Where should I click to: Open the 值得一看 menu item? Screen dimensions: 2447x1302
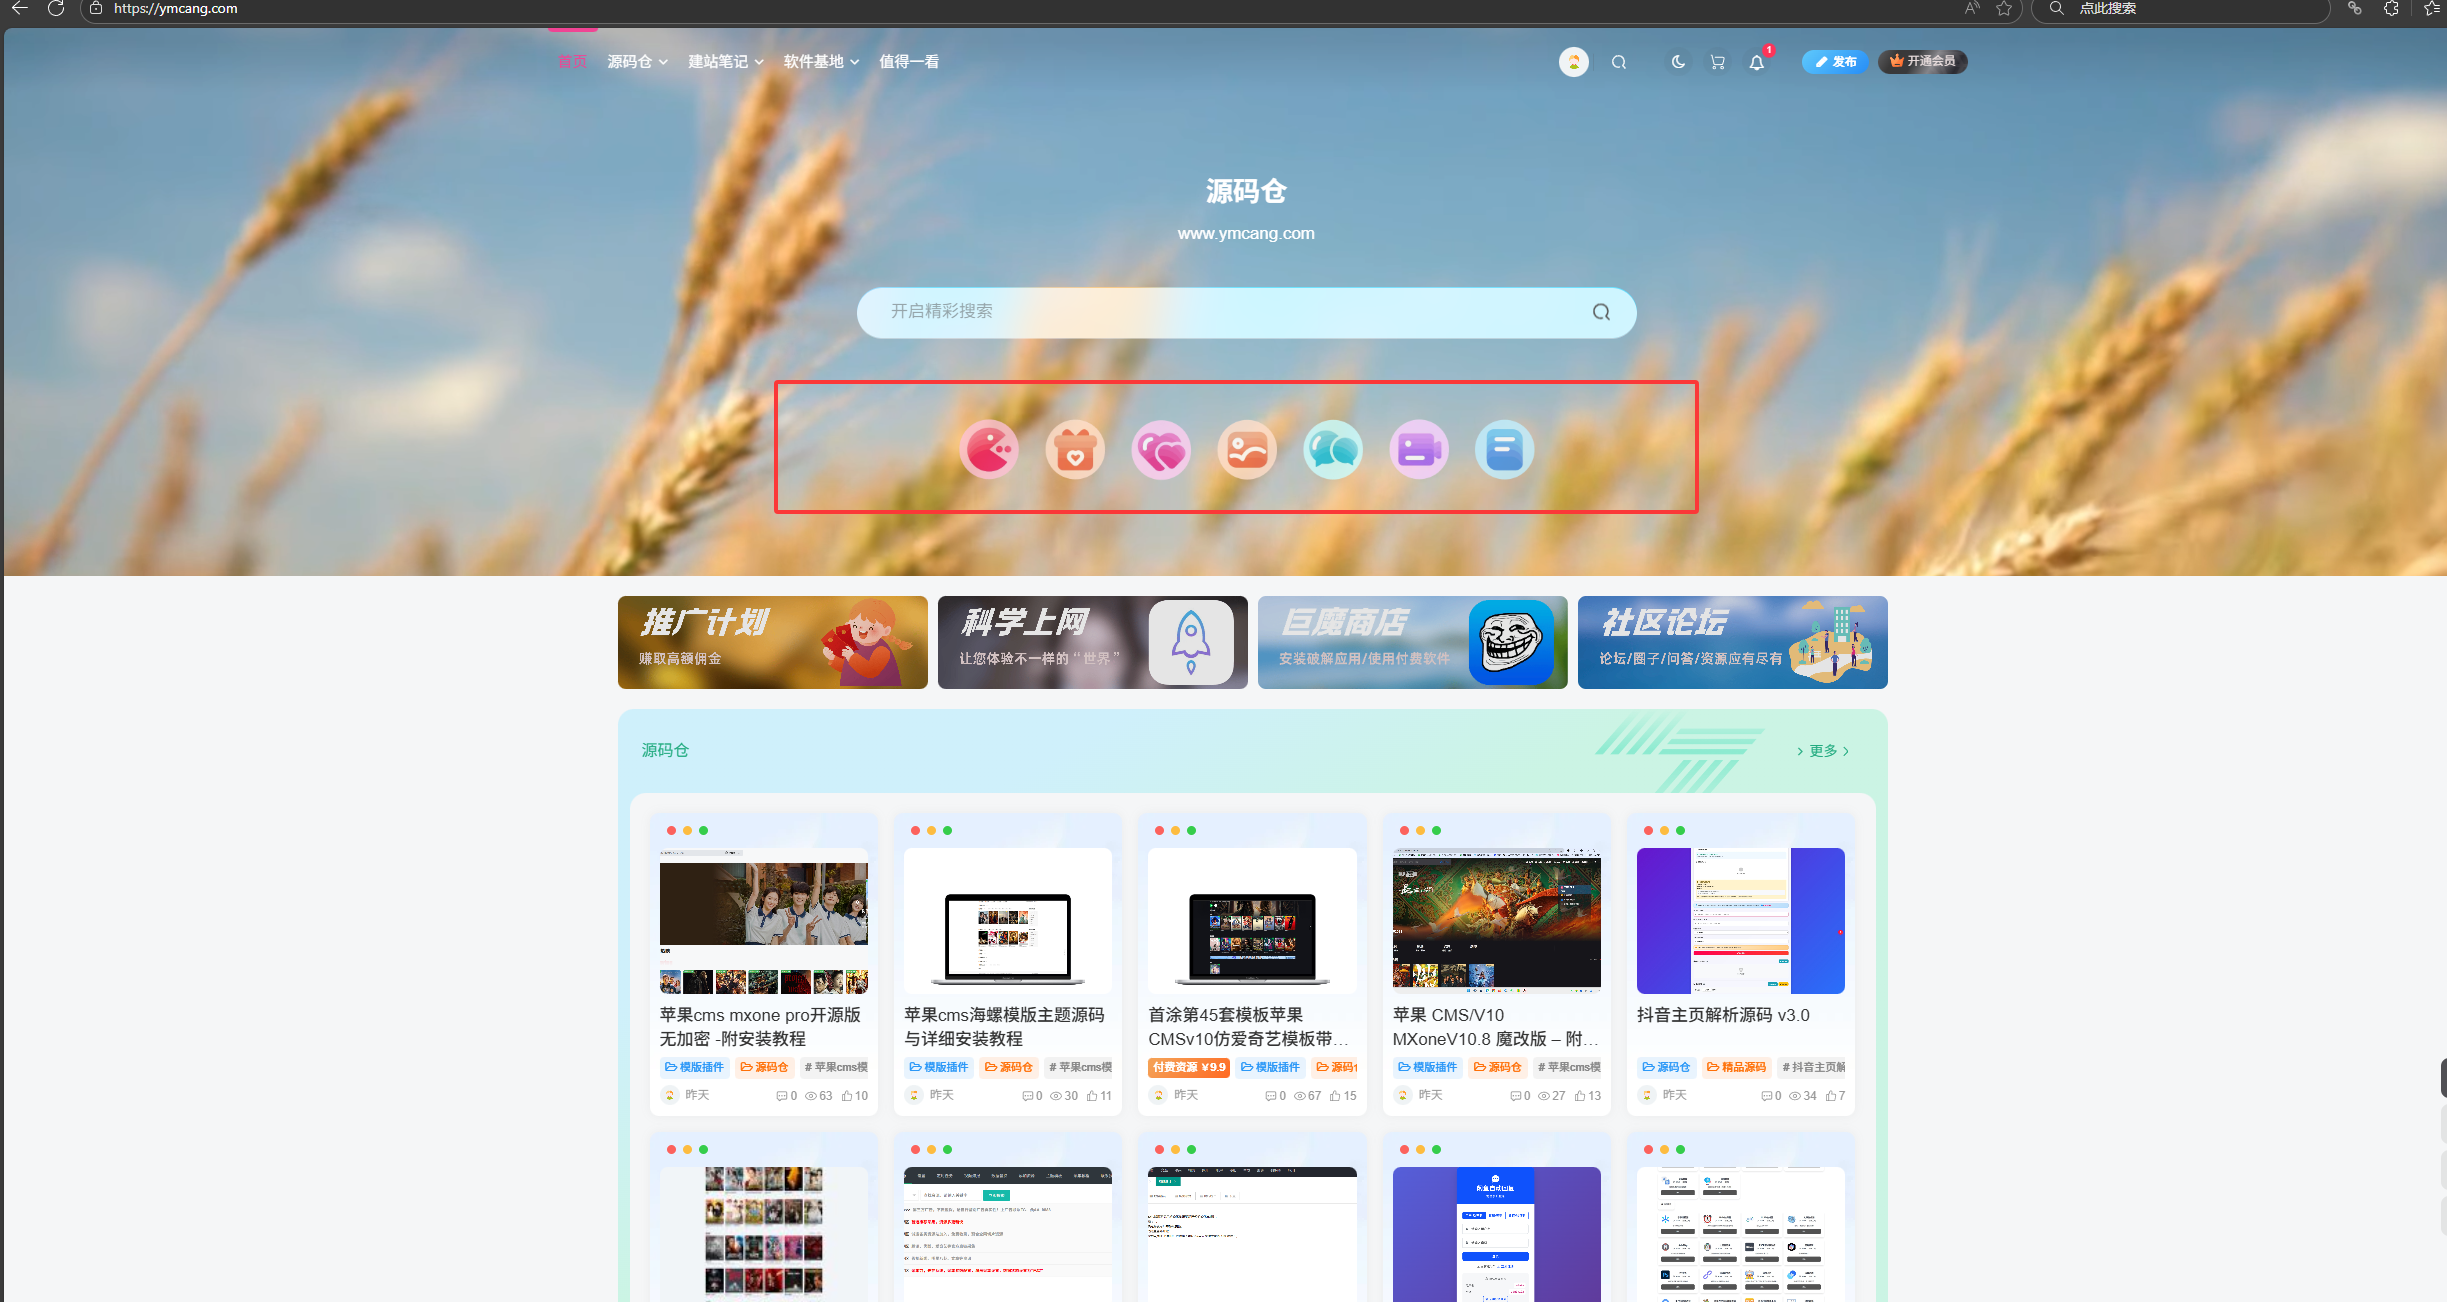[908, 62]
